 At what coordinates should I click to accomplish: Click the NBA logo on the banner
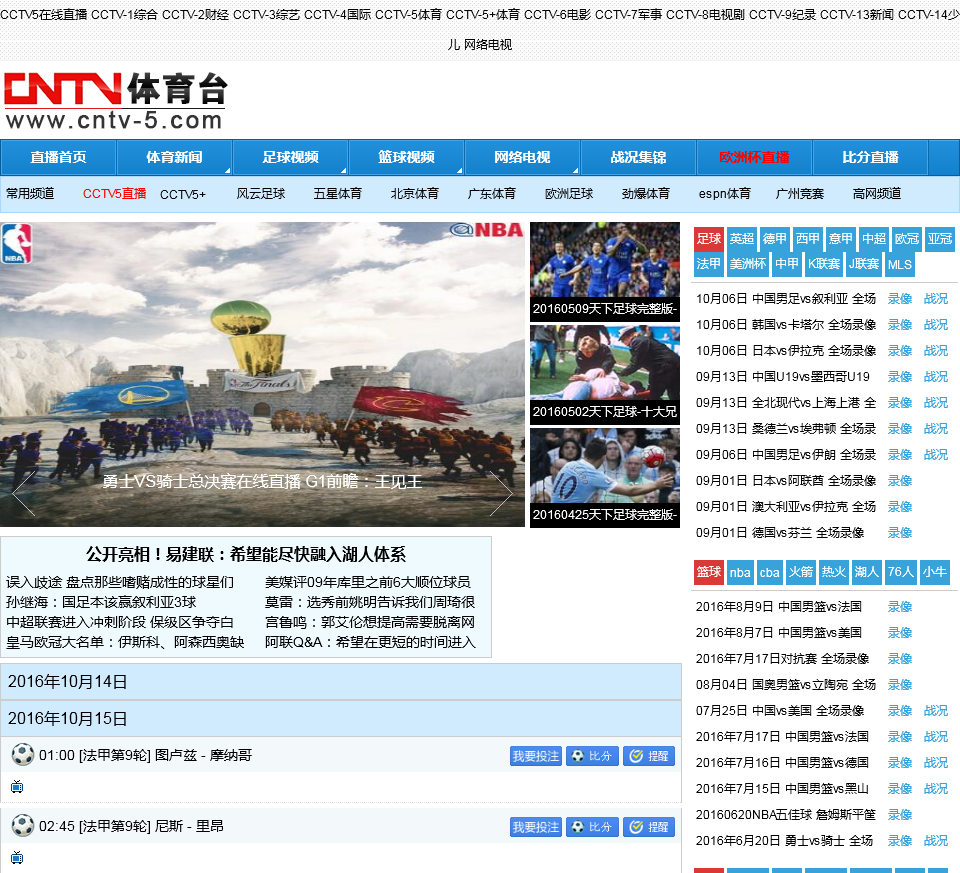coord(17,244)
